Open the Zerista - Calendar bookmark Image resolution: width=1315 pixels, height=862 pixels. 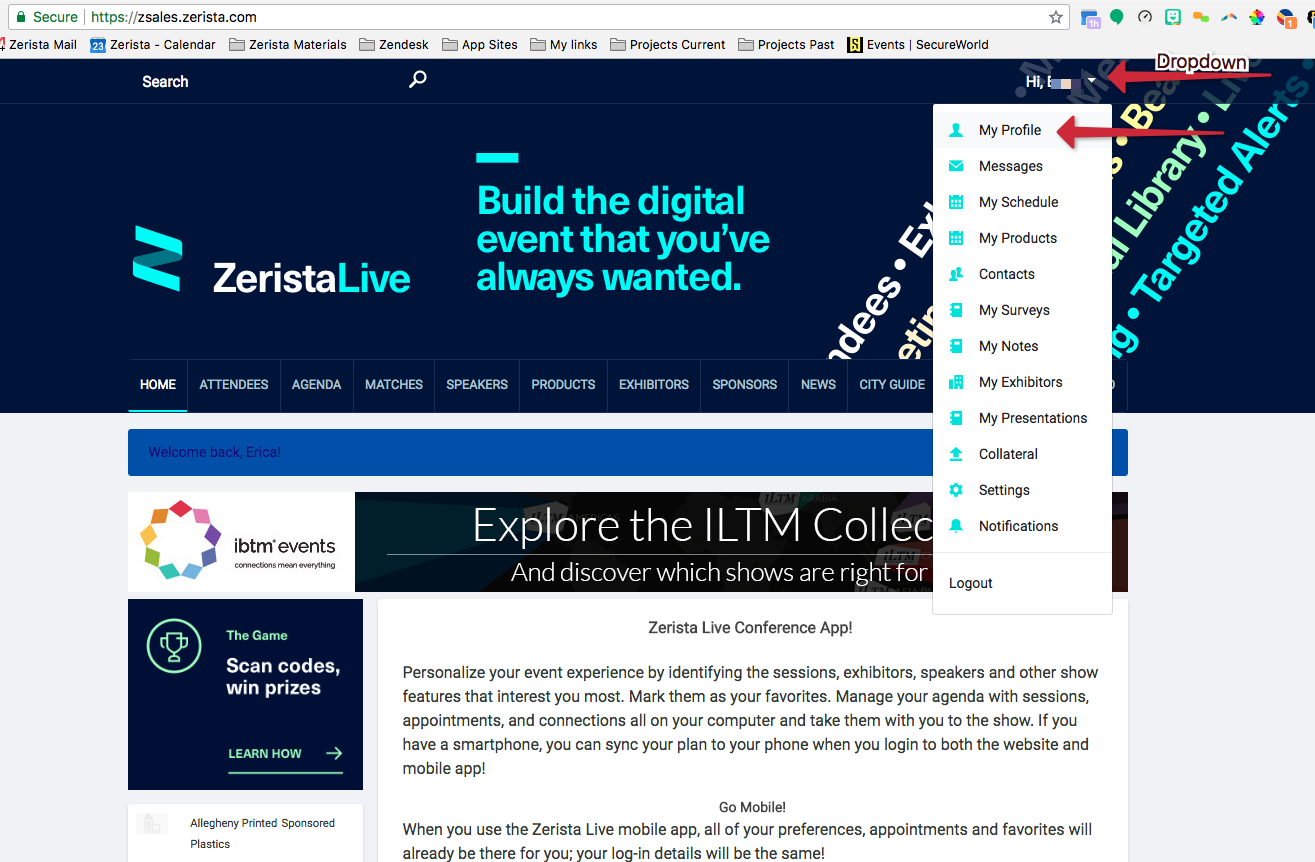point(153,45)
